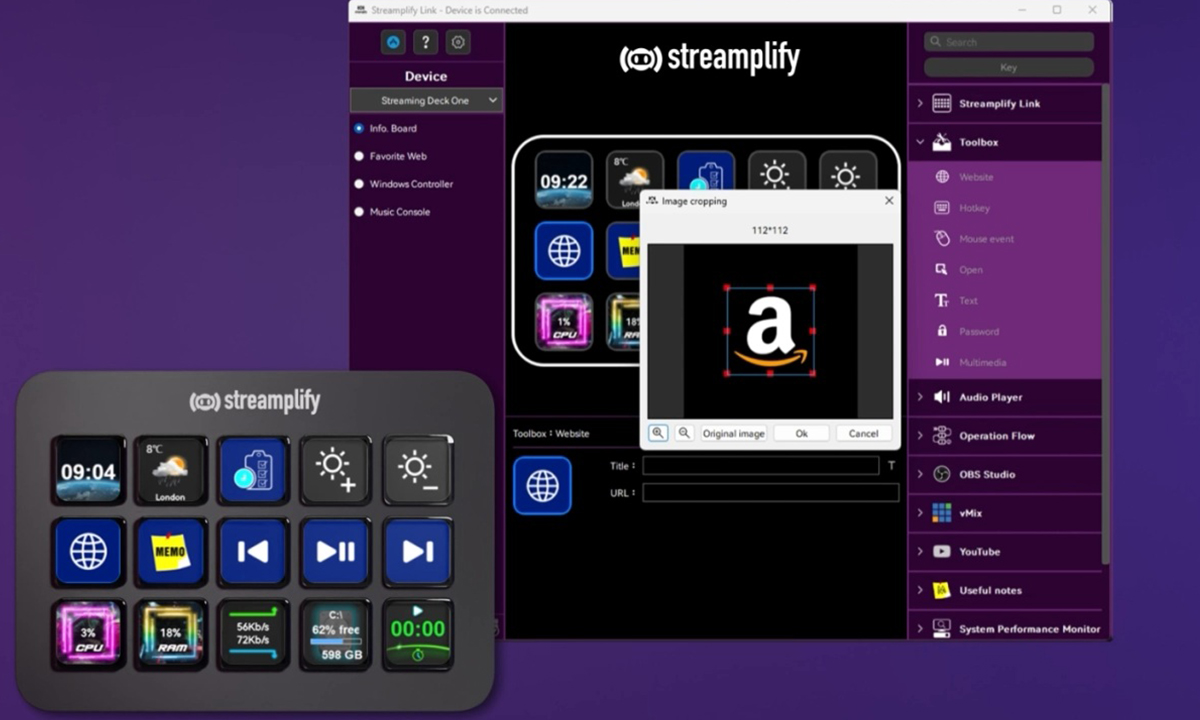Select the CPU monitor key in deck grid

(x=564, y=321)
